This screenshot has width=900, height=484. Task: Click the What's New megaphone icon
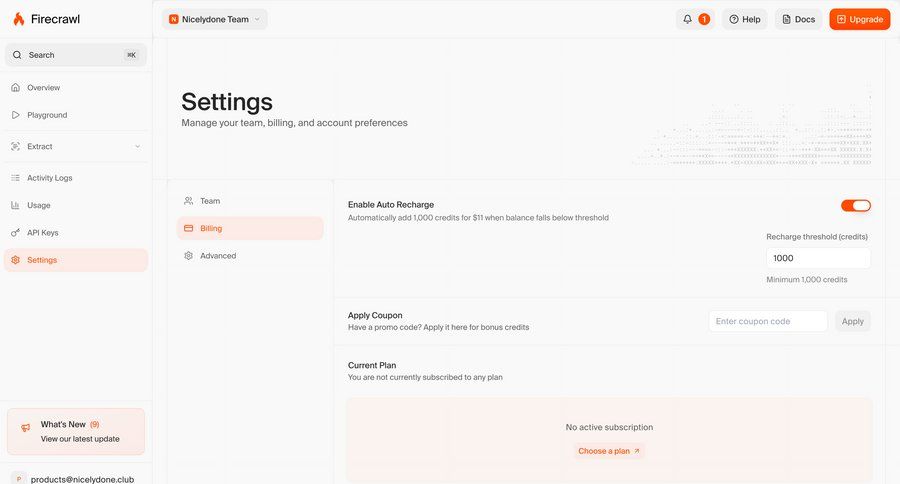26,428
